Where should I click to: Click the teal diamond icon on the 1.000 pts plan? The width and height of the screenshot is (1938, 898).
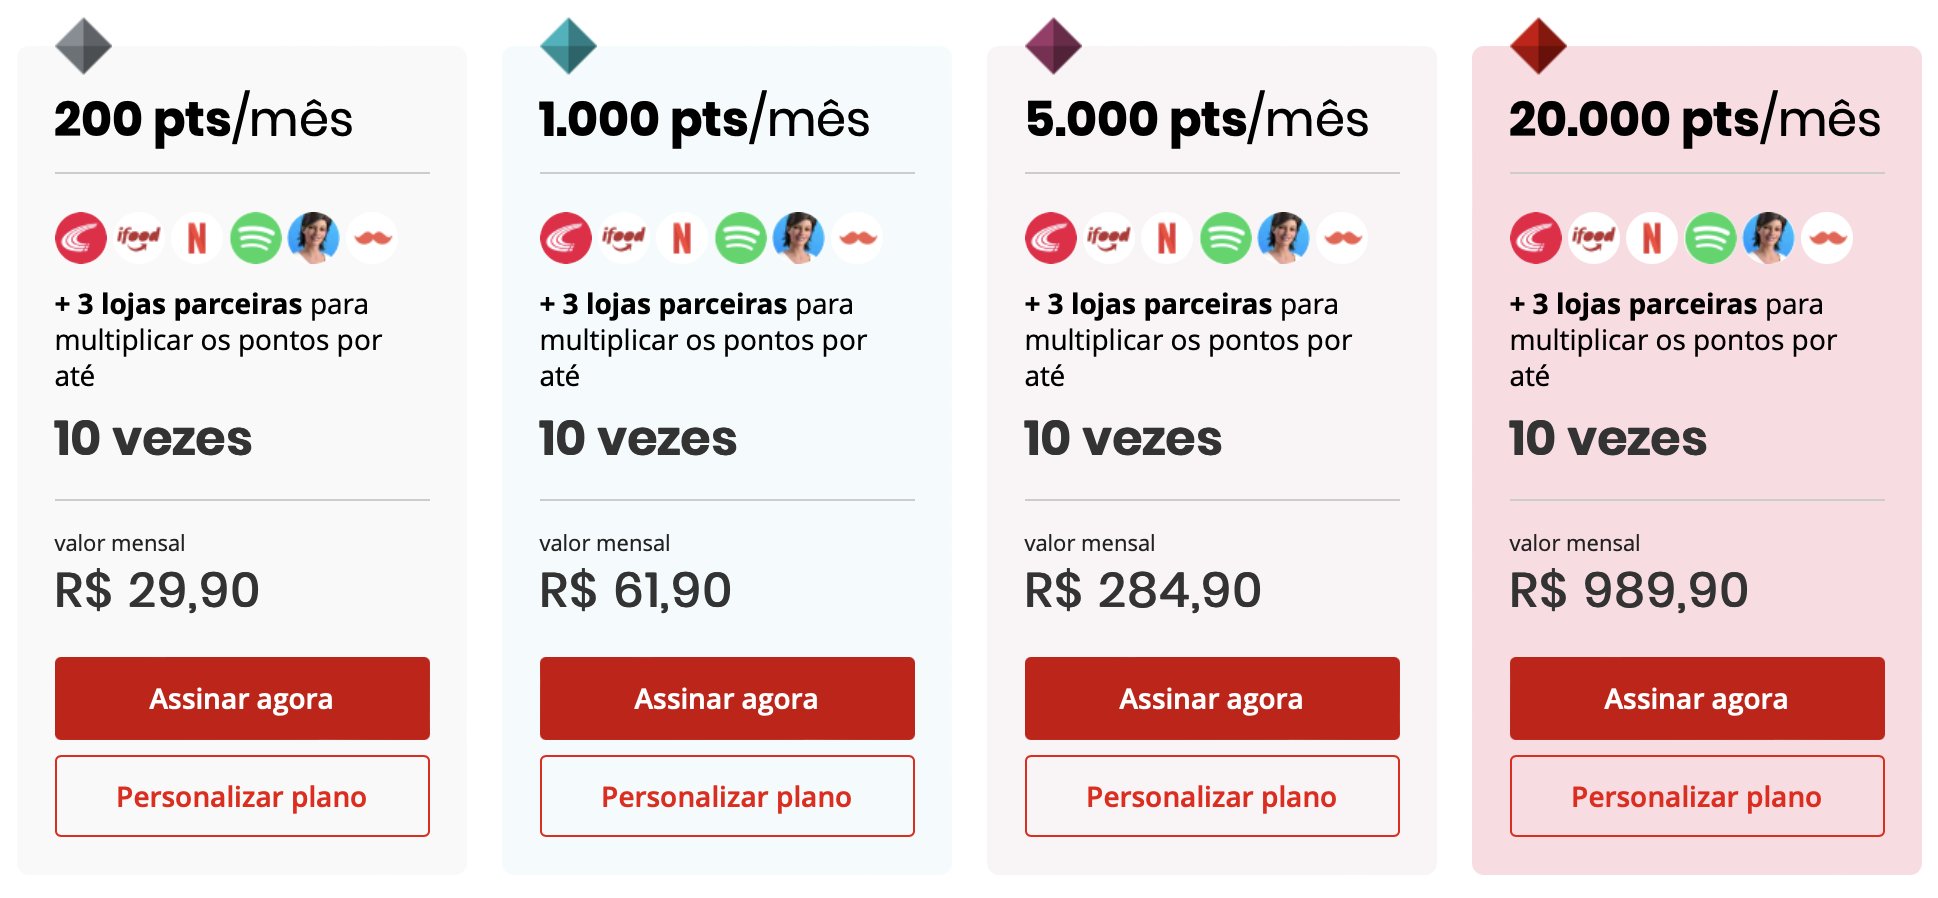(x=568, y=46)
